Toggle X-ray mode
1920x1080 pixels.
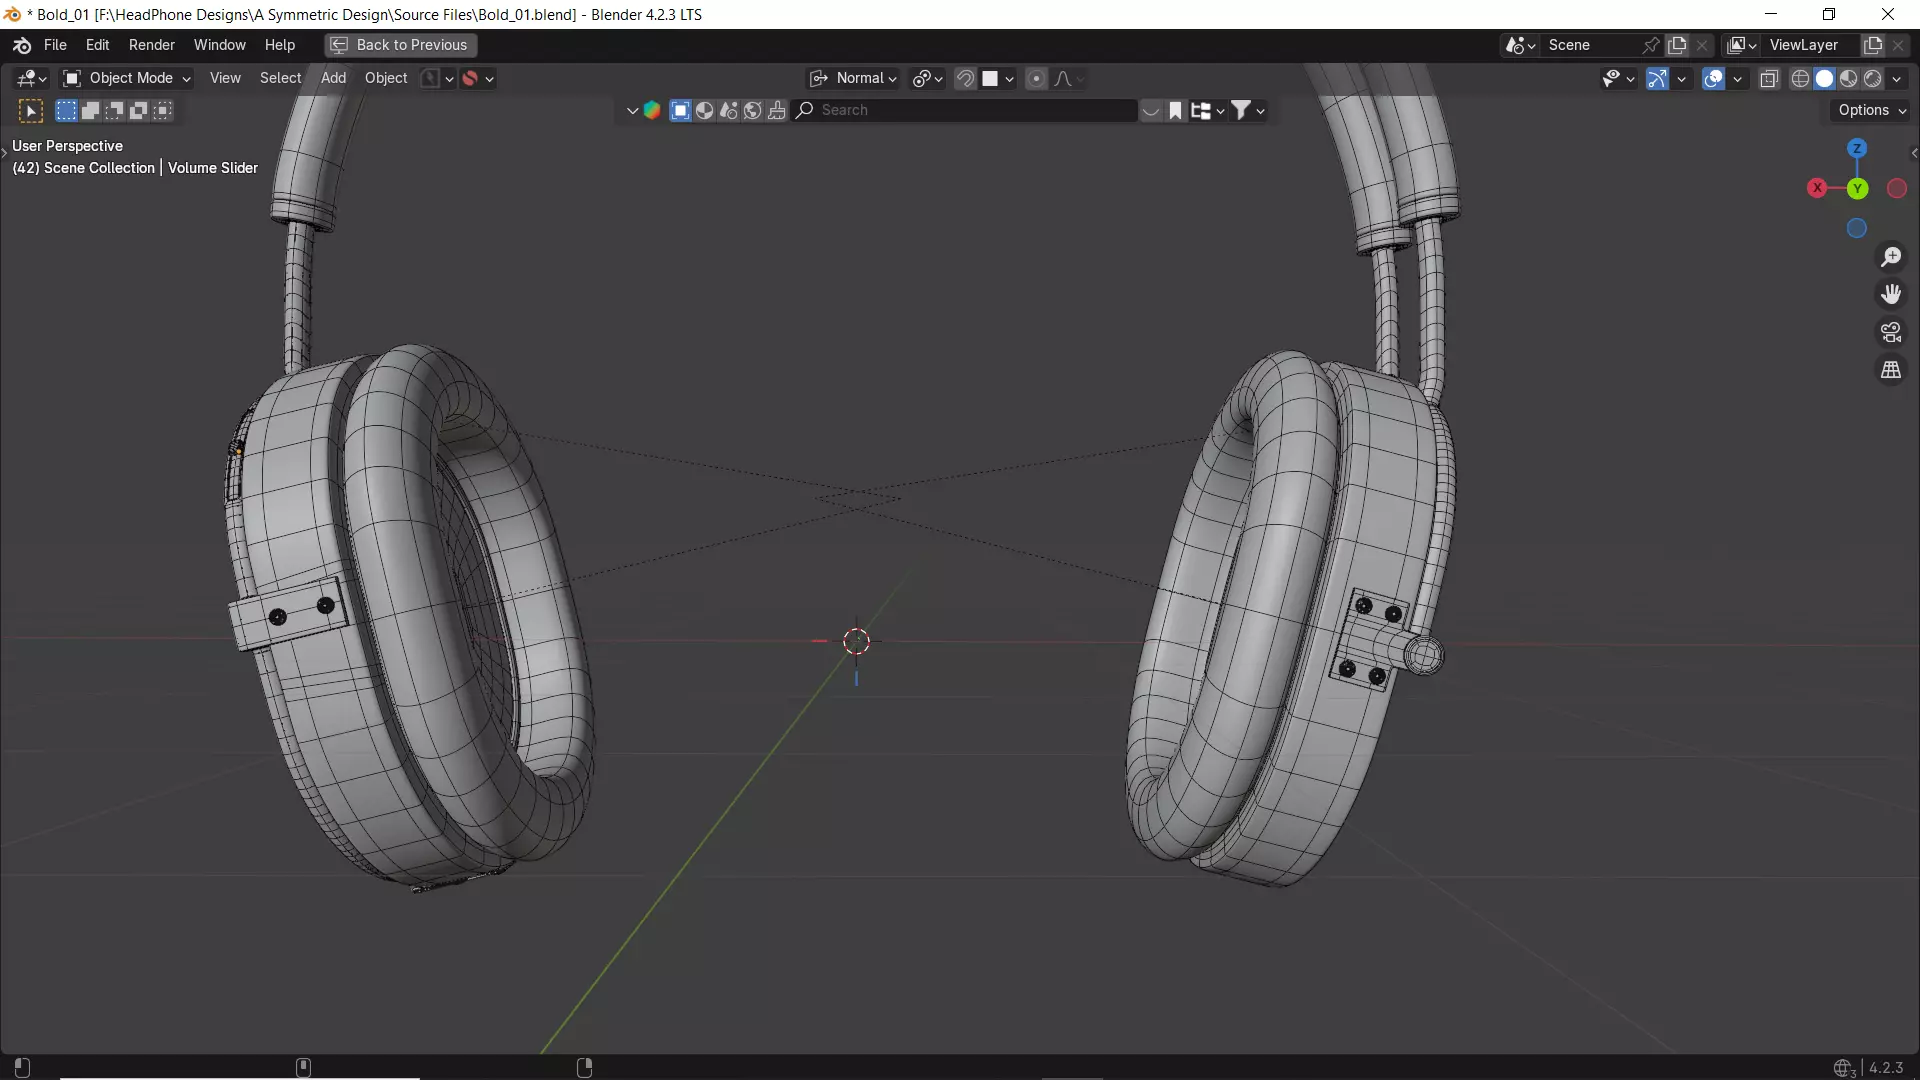coord(1769,79)
